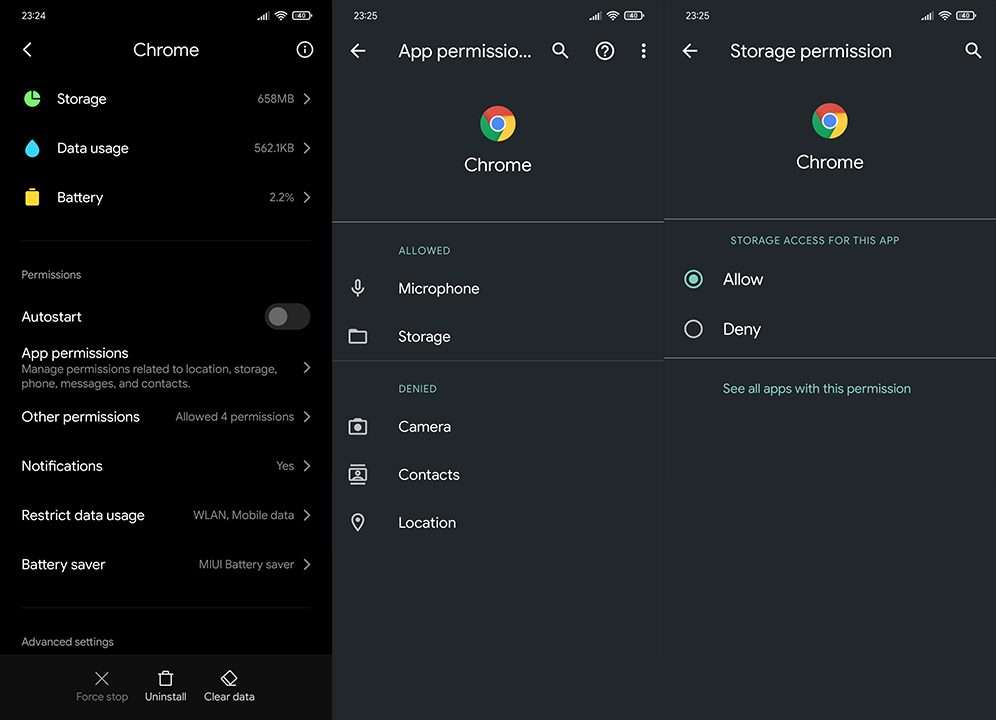Viewport: 996px width, 720px height.
Task: Tap battery status icon on Storage permission screen
Action: pyautogui.click(x=966, y=15)
